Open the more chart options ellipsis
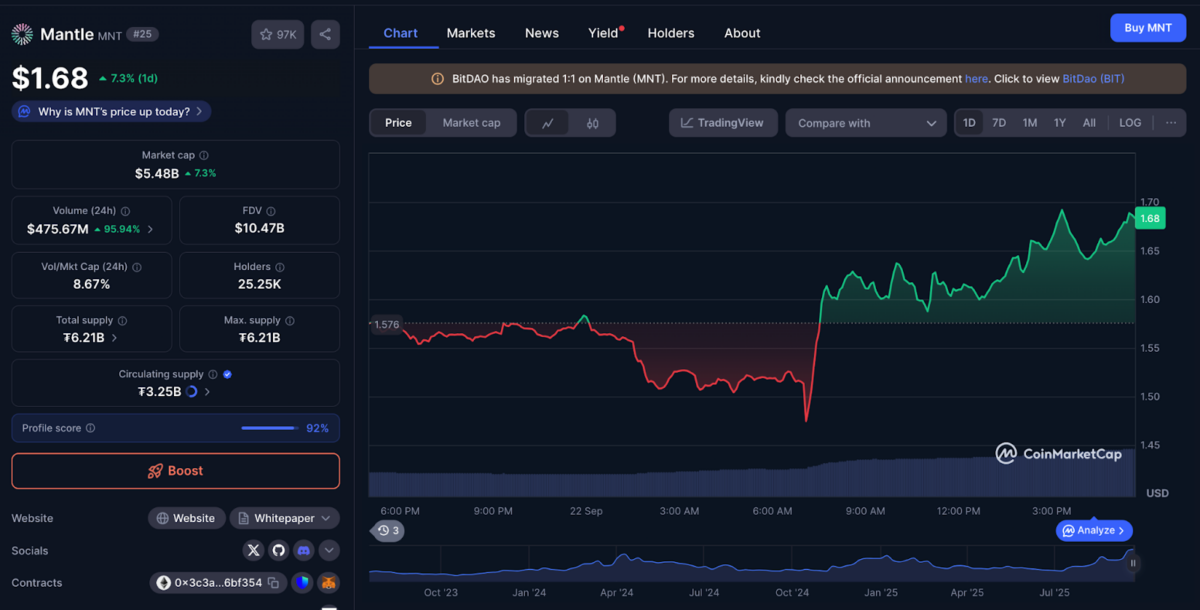Viewport: 1200px width, 610px height. (1171, 123)
